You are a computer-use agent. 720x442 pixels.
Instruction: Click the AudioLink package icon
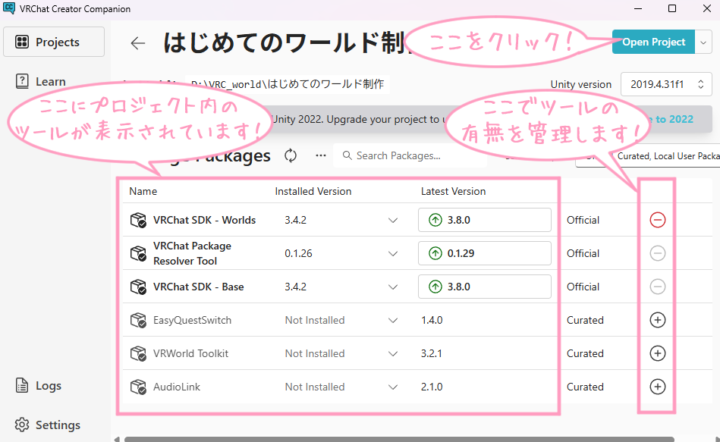pos(138,387)
